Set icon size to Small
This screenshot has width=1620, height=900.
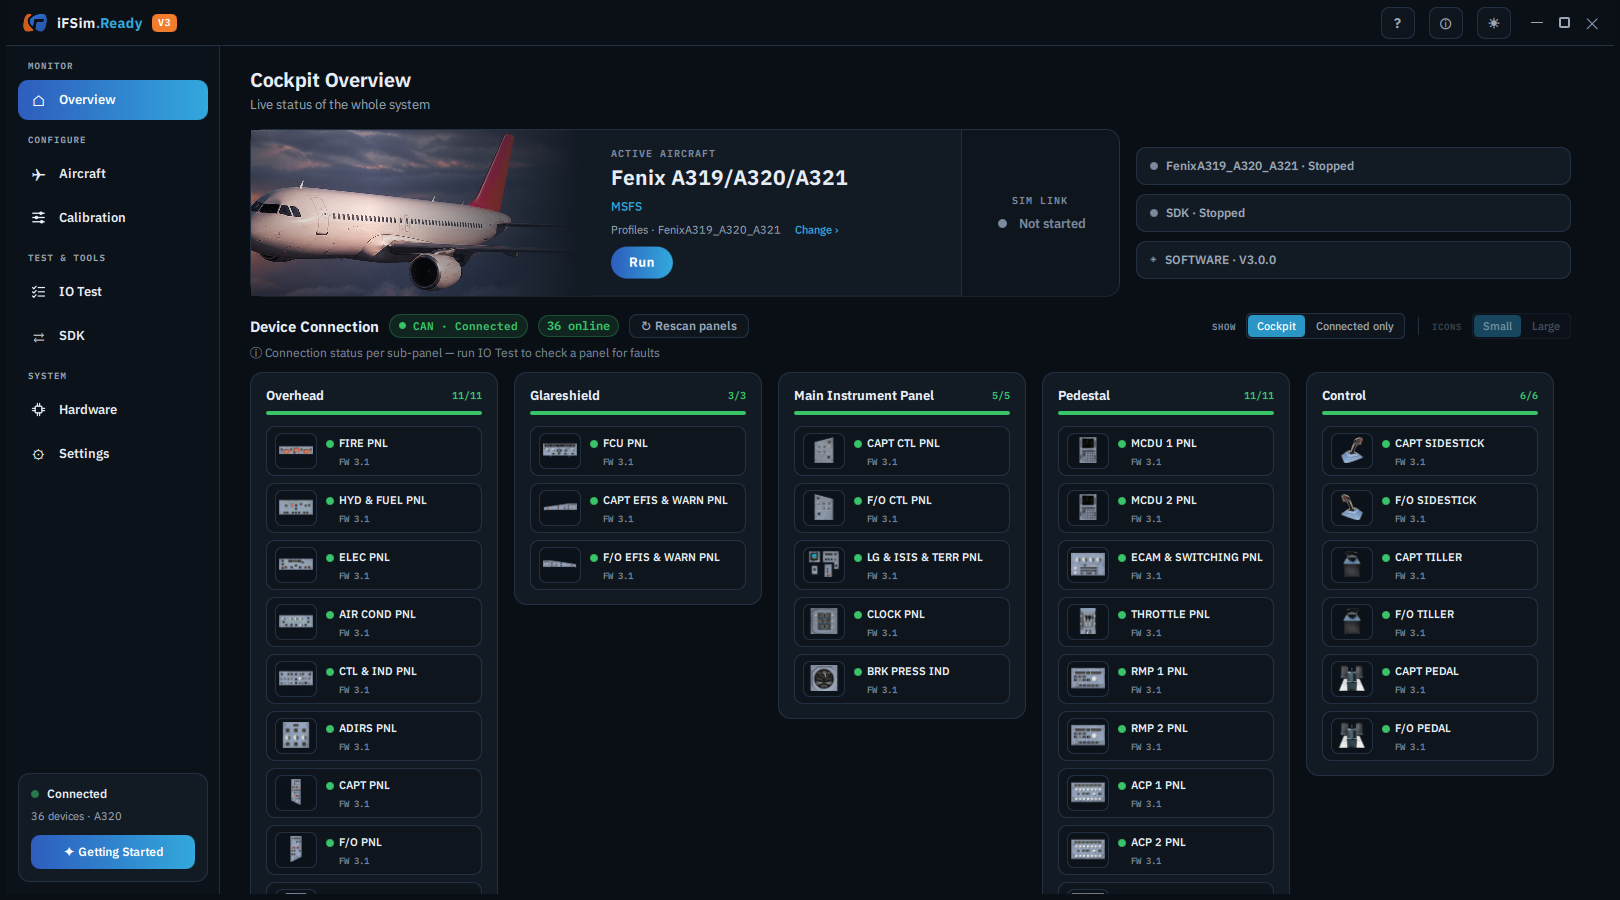tap(1497, 326)
